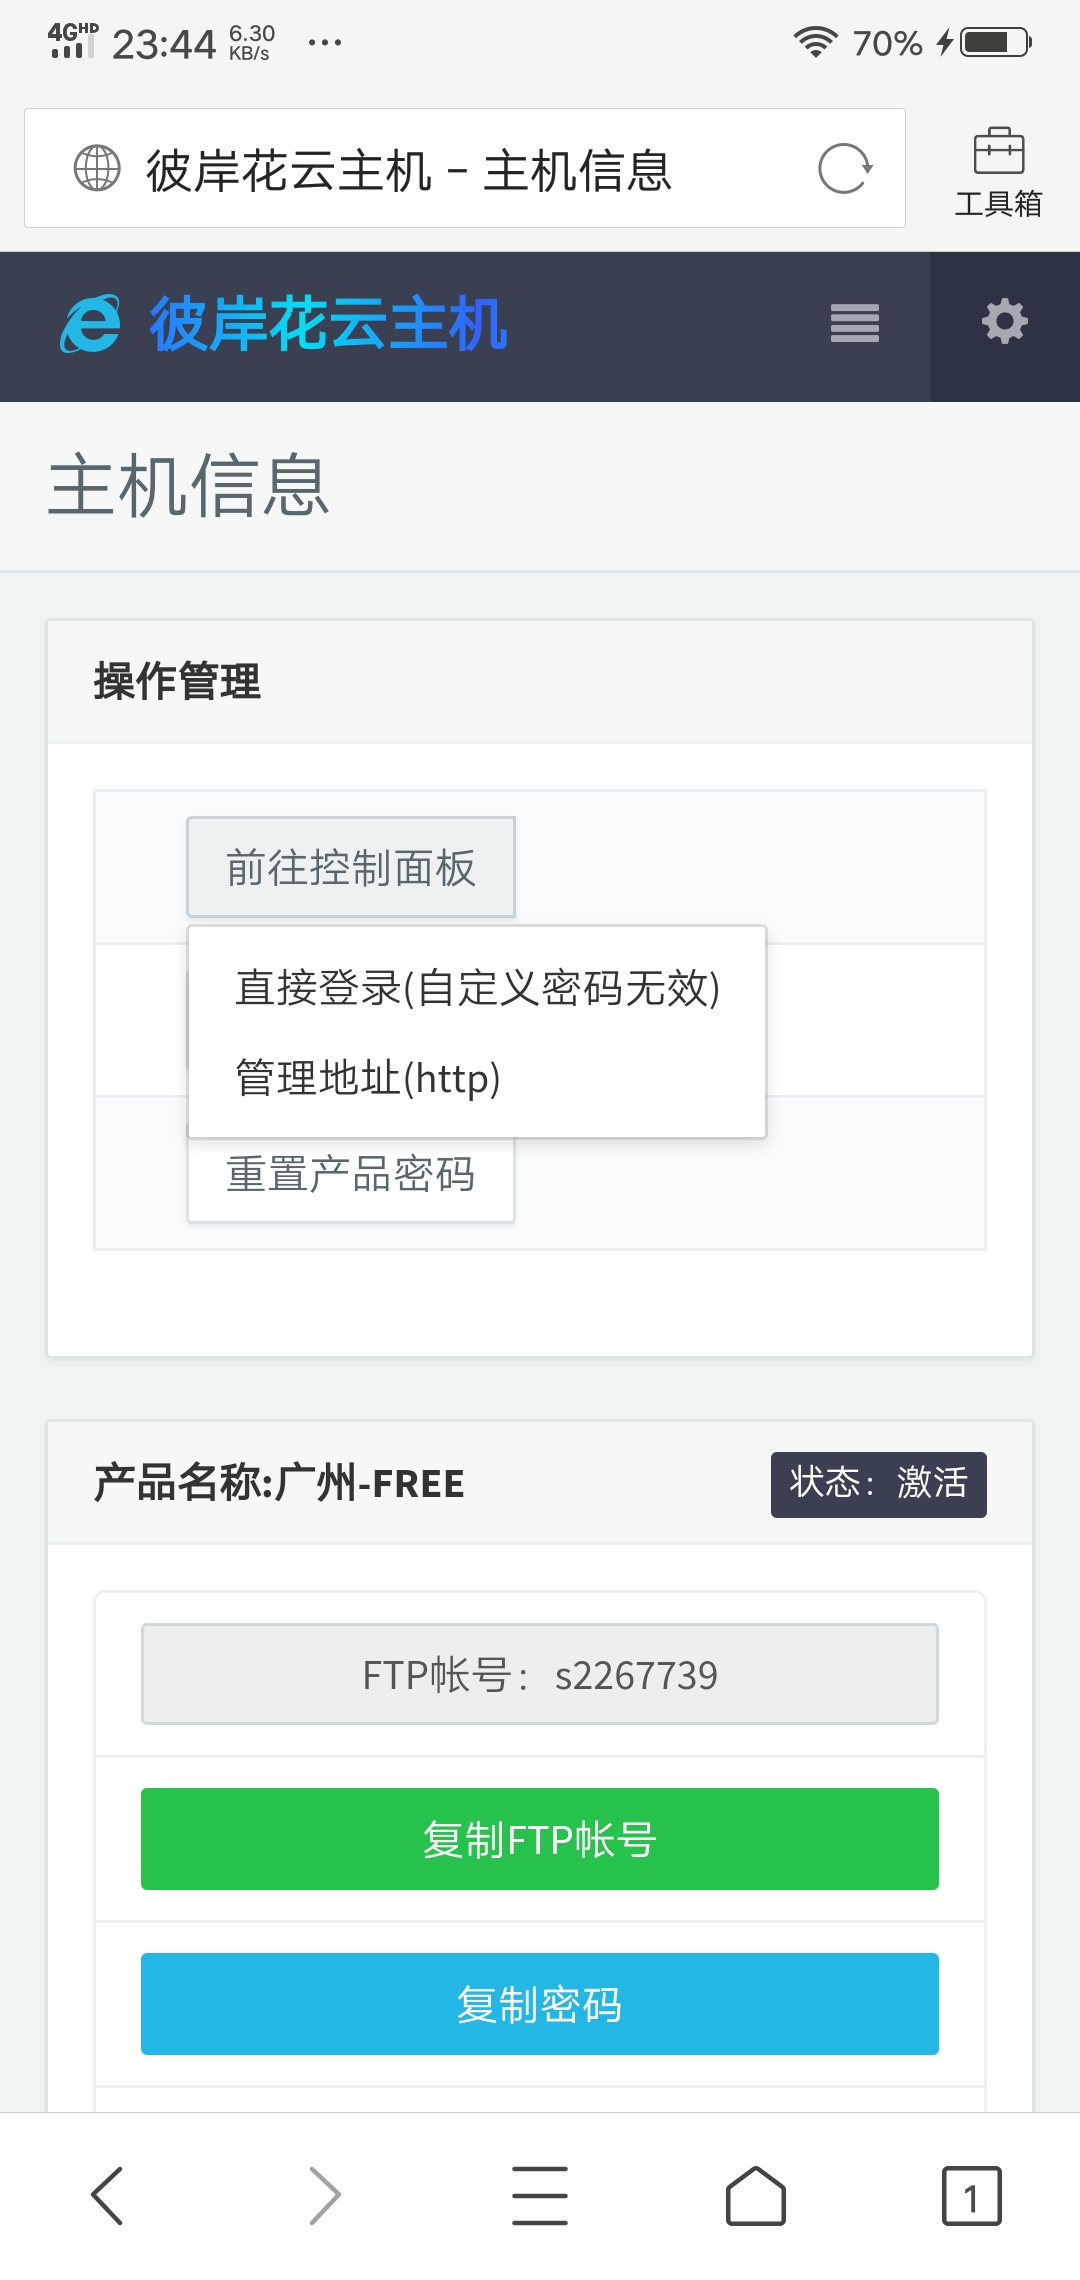Tap the globe icon beside page title
Image resolution: width=1080 pixels, height=2280 pixels.
tap(97, 168)
